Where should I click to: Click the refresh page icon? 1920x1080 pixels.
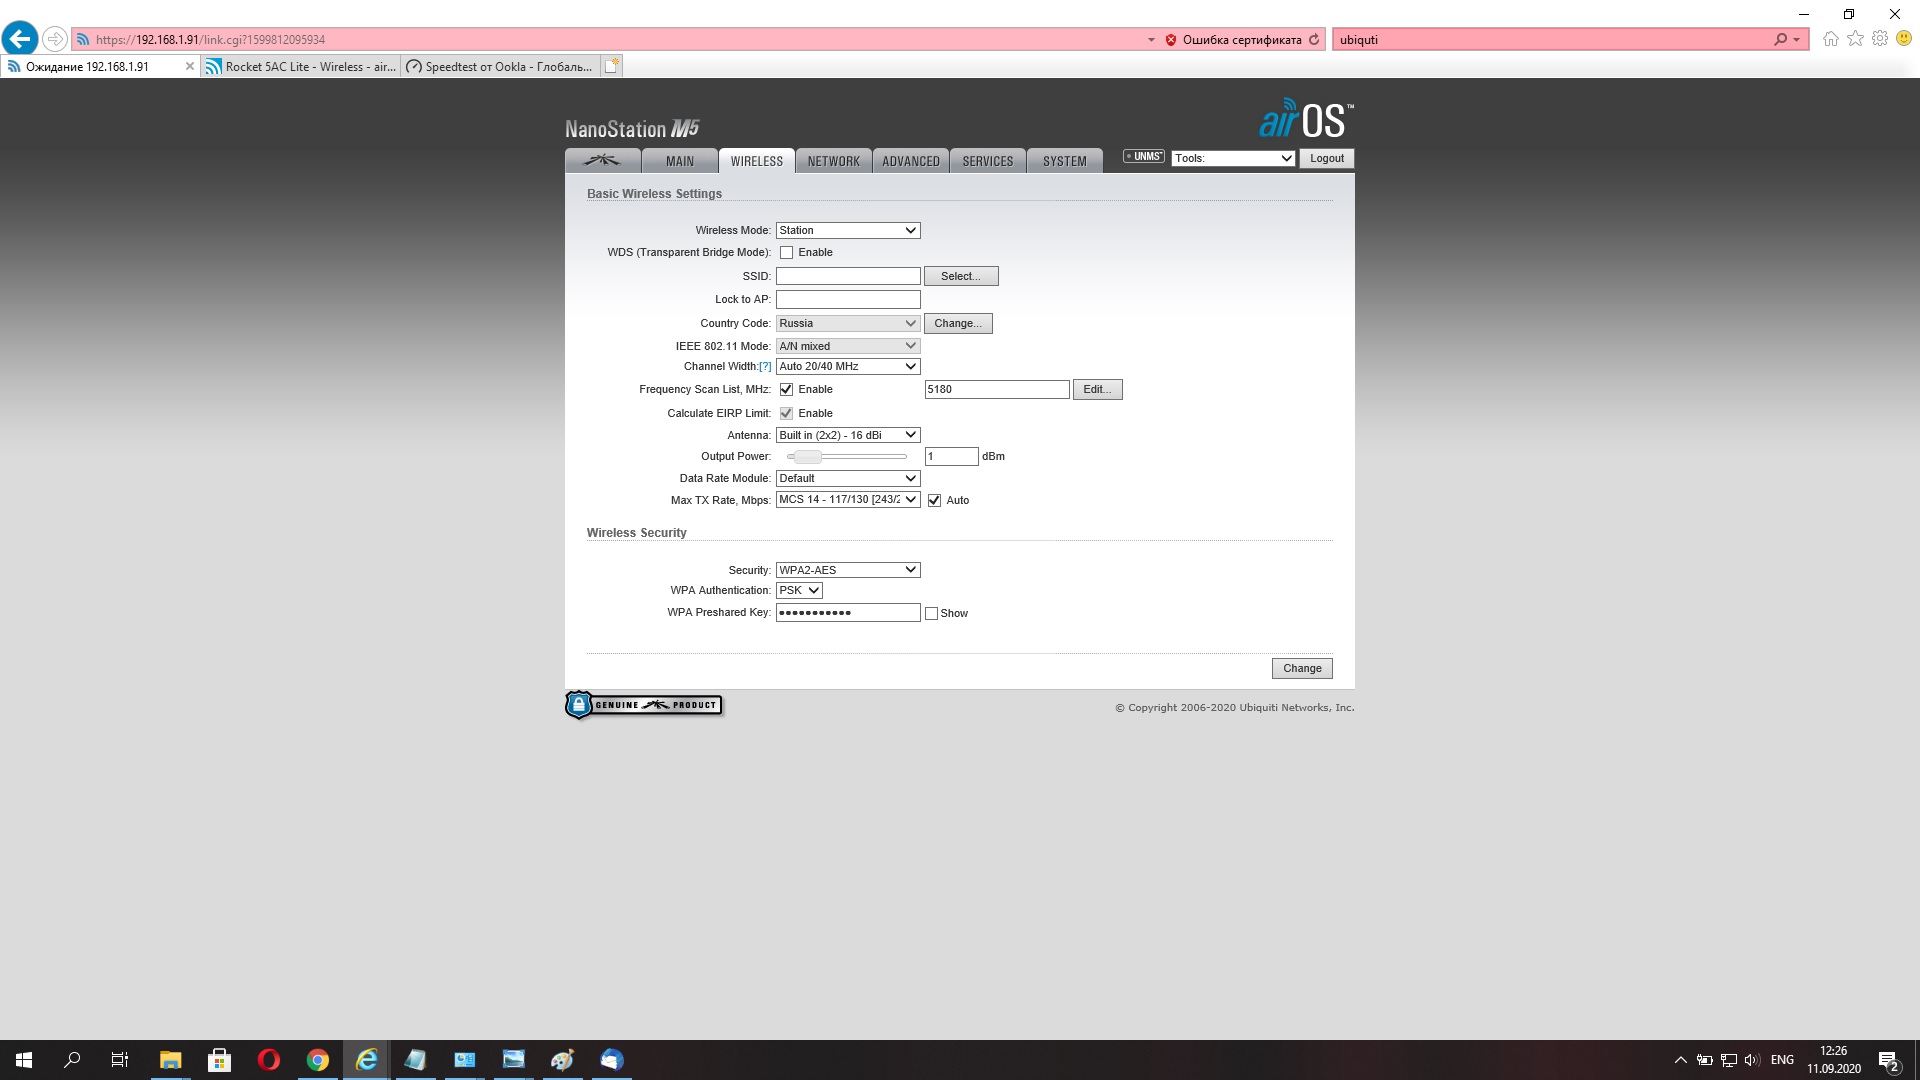1314,40
